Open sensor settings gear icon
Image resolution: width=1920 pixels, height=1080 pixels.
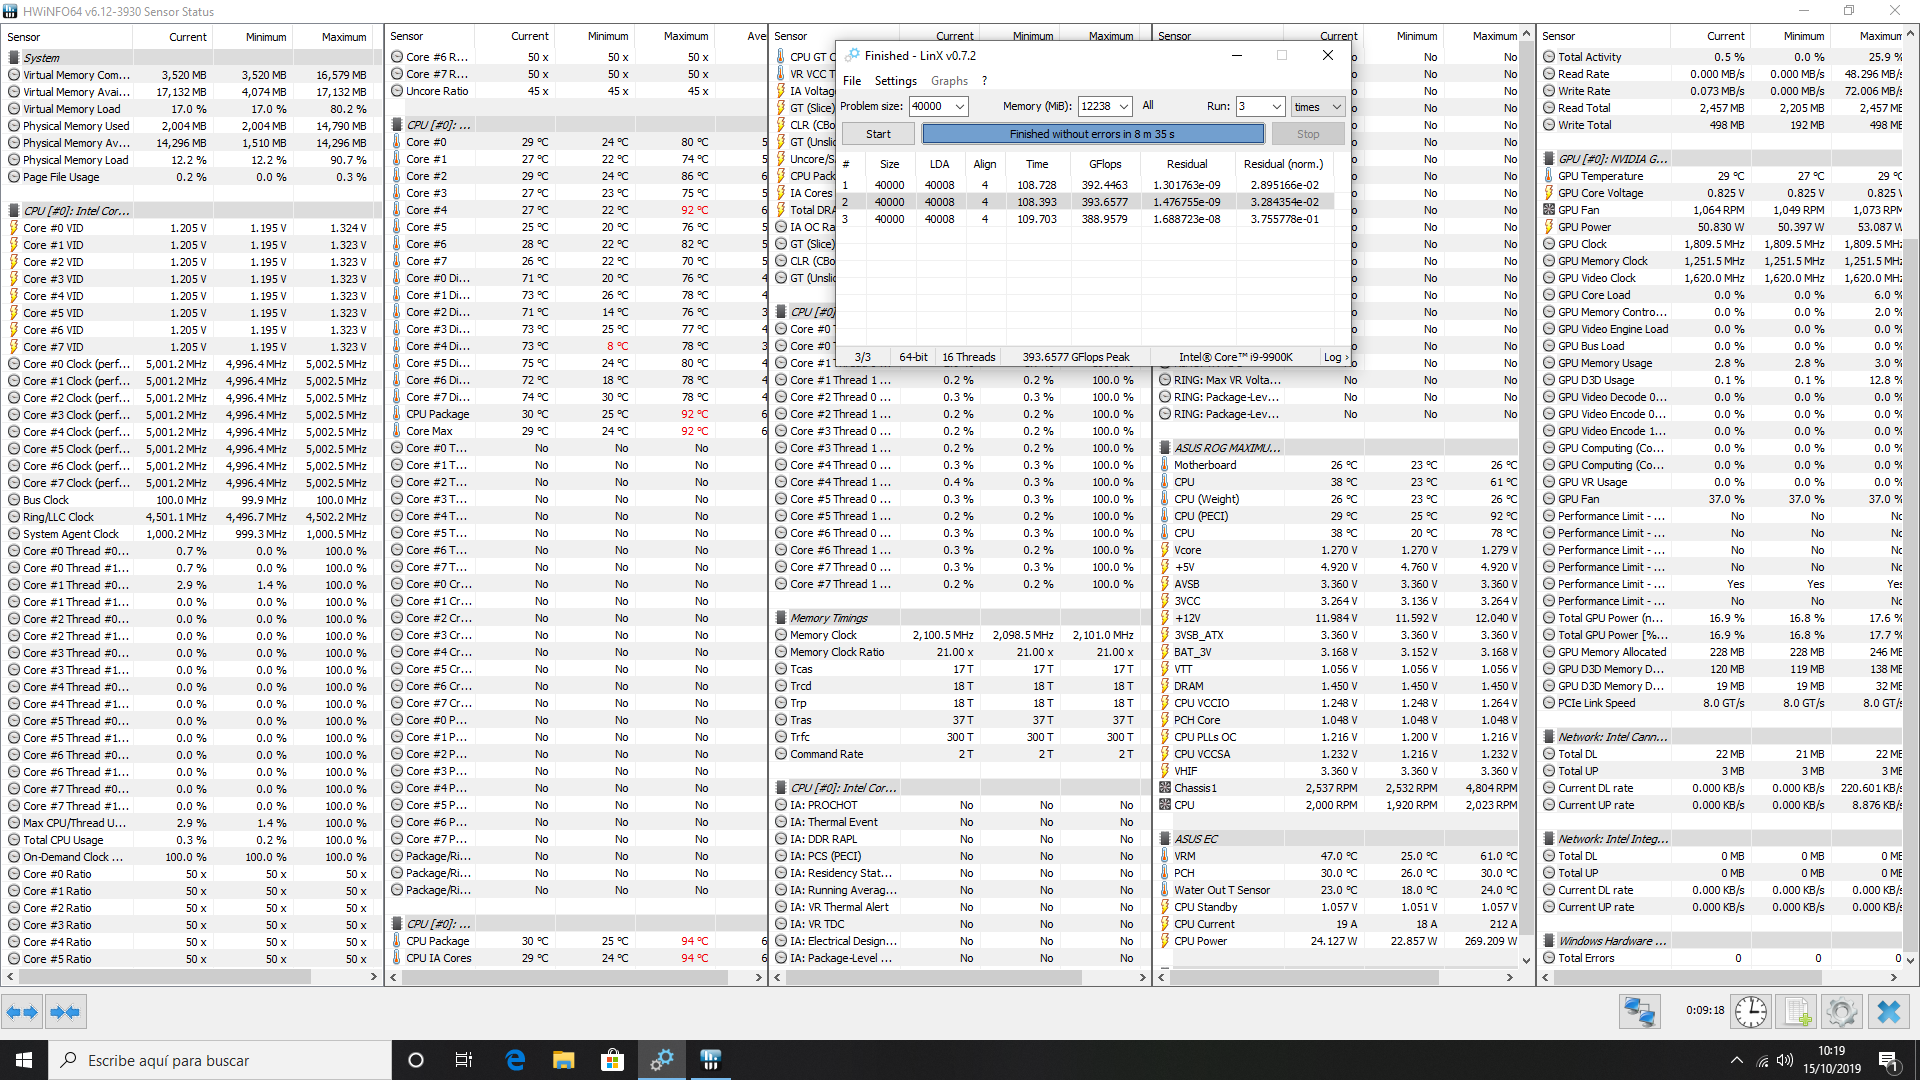1841,1012
